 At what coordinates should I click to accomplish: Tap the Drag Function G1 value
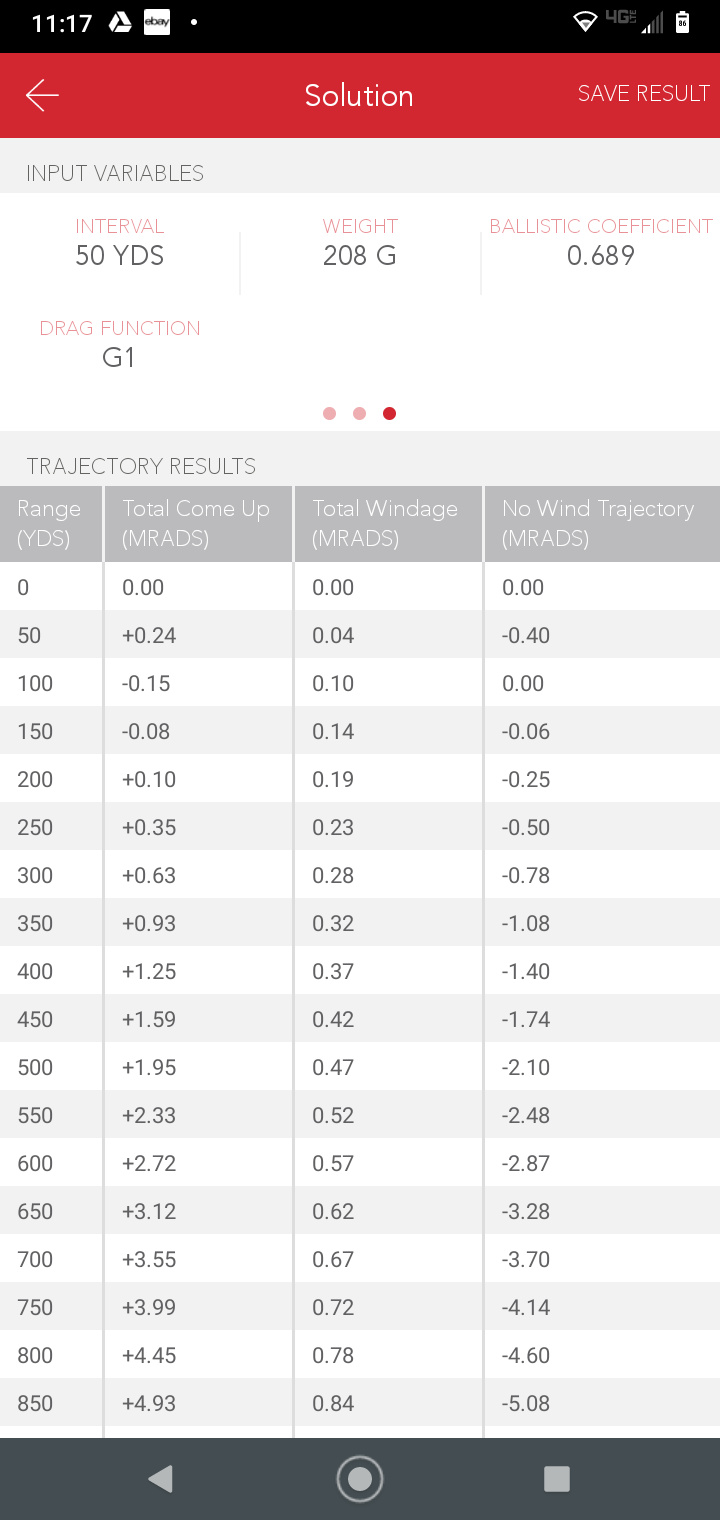[119, 358]
